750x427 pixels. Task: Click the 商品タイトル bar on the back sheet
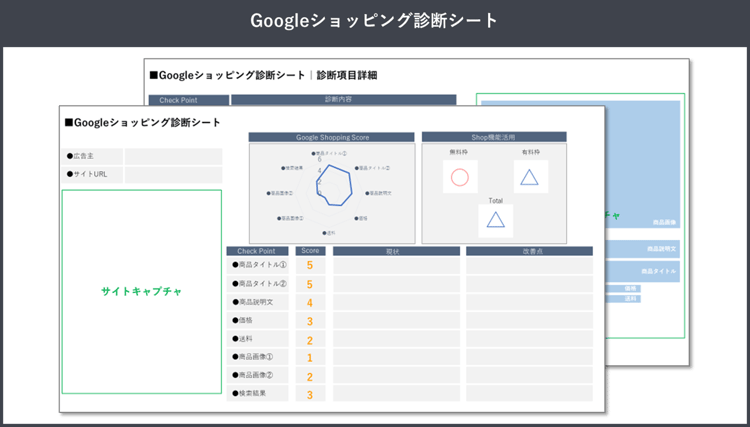(642, 271)
